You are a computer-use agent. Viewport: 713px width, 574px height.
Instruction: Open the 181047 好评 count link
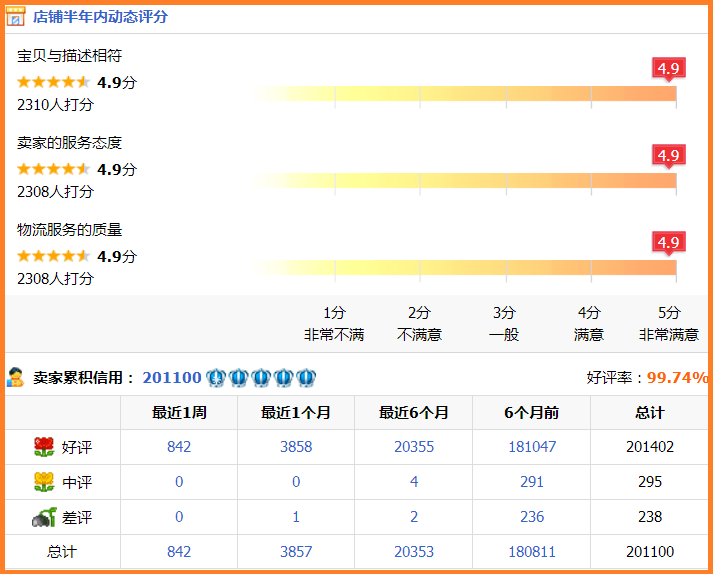point(532,447)
